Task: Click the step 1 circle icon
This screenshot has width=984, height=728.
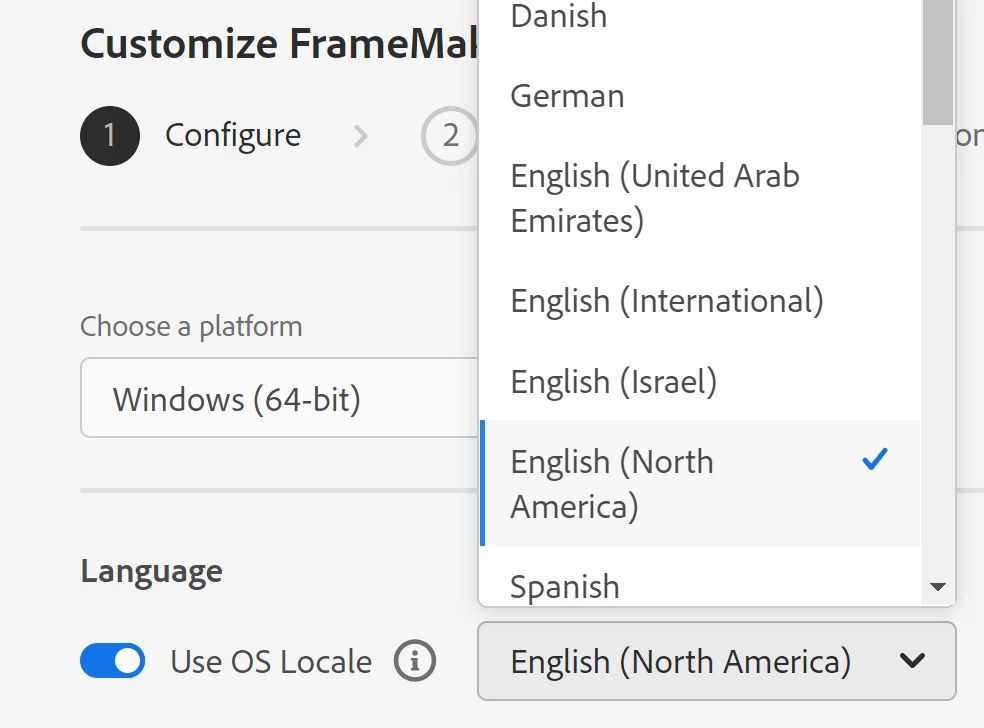Action: tap(109, 136)
